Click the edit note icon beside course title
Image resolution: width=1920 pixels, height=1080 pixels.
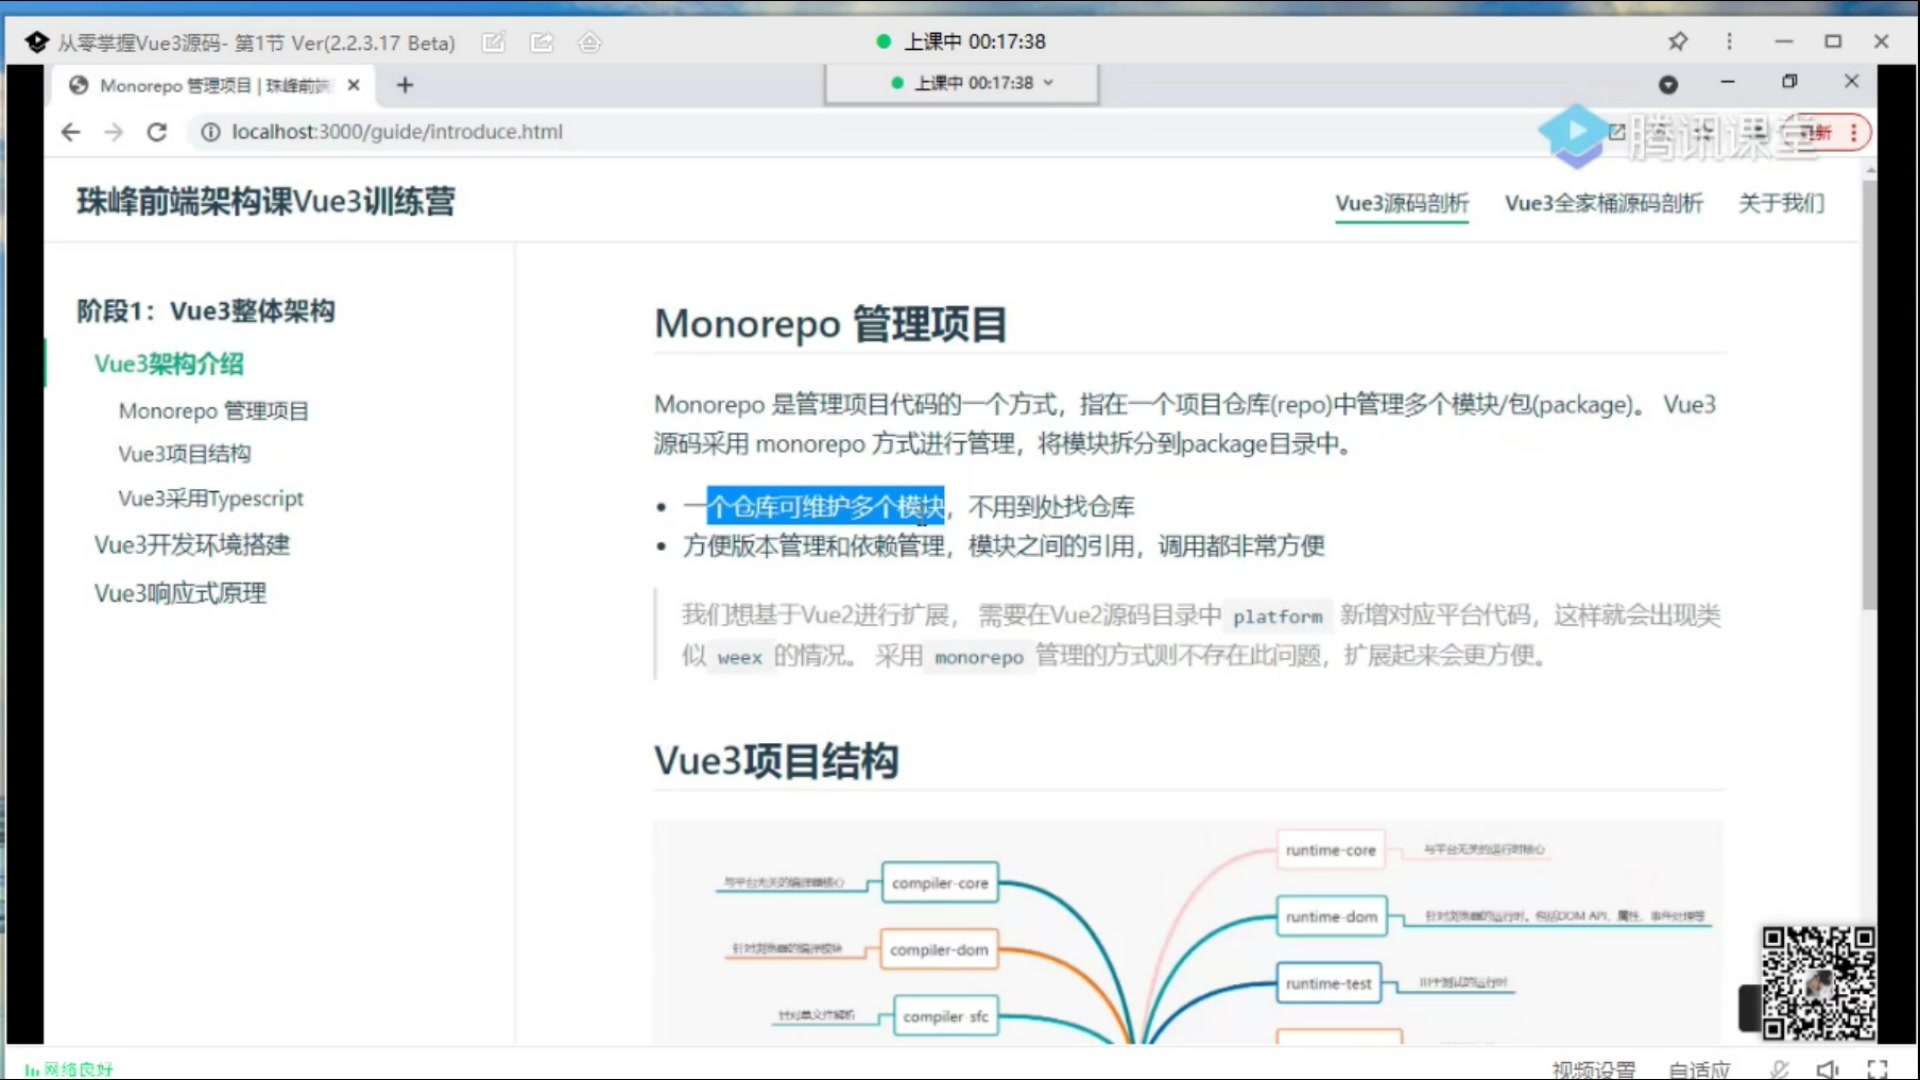pyautogui.click(x=493, y=42)
